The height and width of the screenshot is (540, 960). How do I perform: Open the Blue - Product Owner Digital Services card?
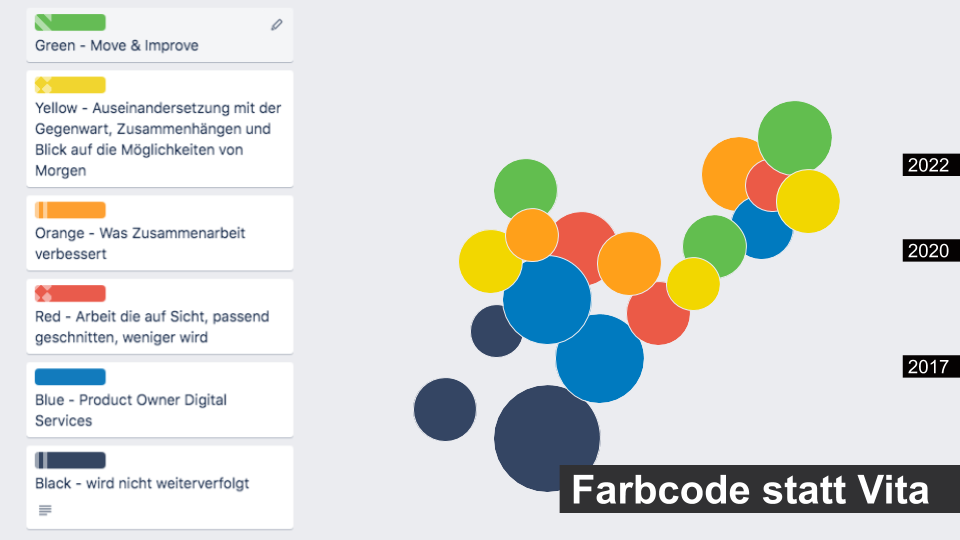click(160, 399)
